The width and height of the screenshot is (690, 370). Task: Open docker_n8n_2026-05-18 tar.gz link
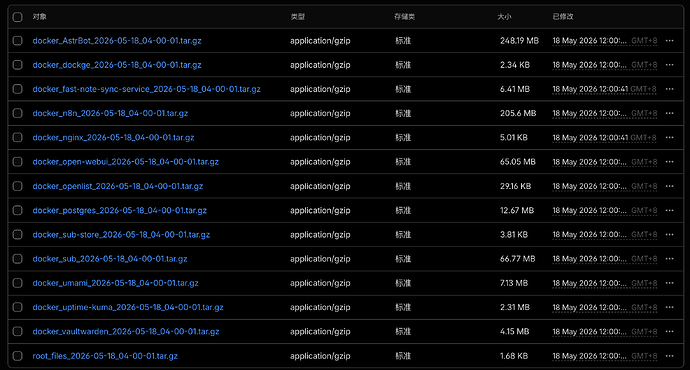pyautogui.click(x=110, y=113)
